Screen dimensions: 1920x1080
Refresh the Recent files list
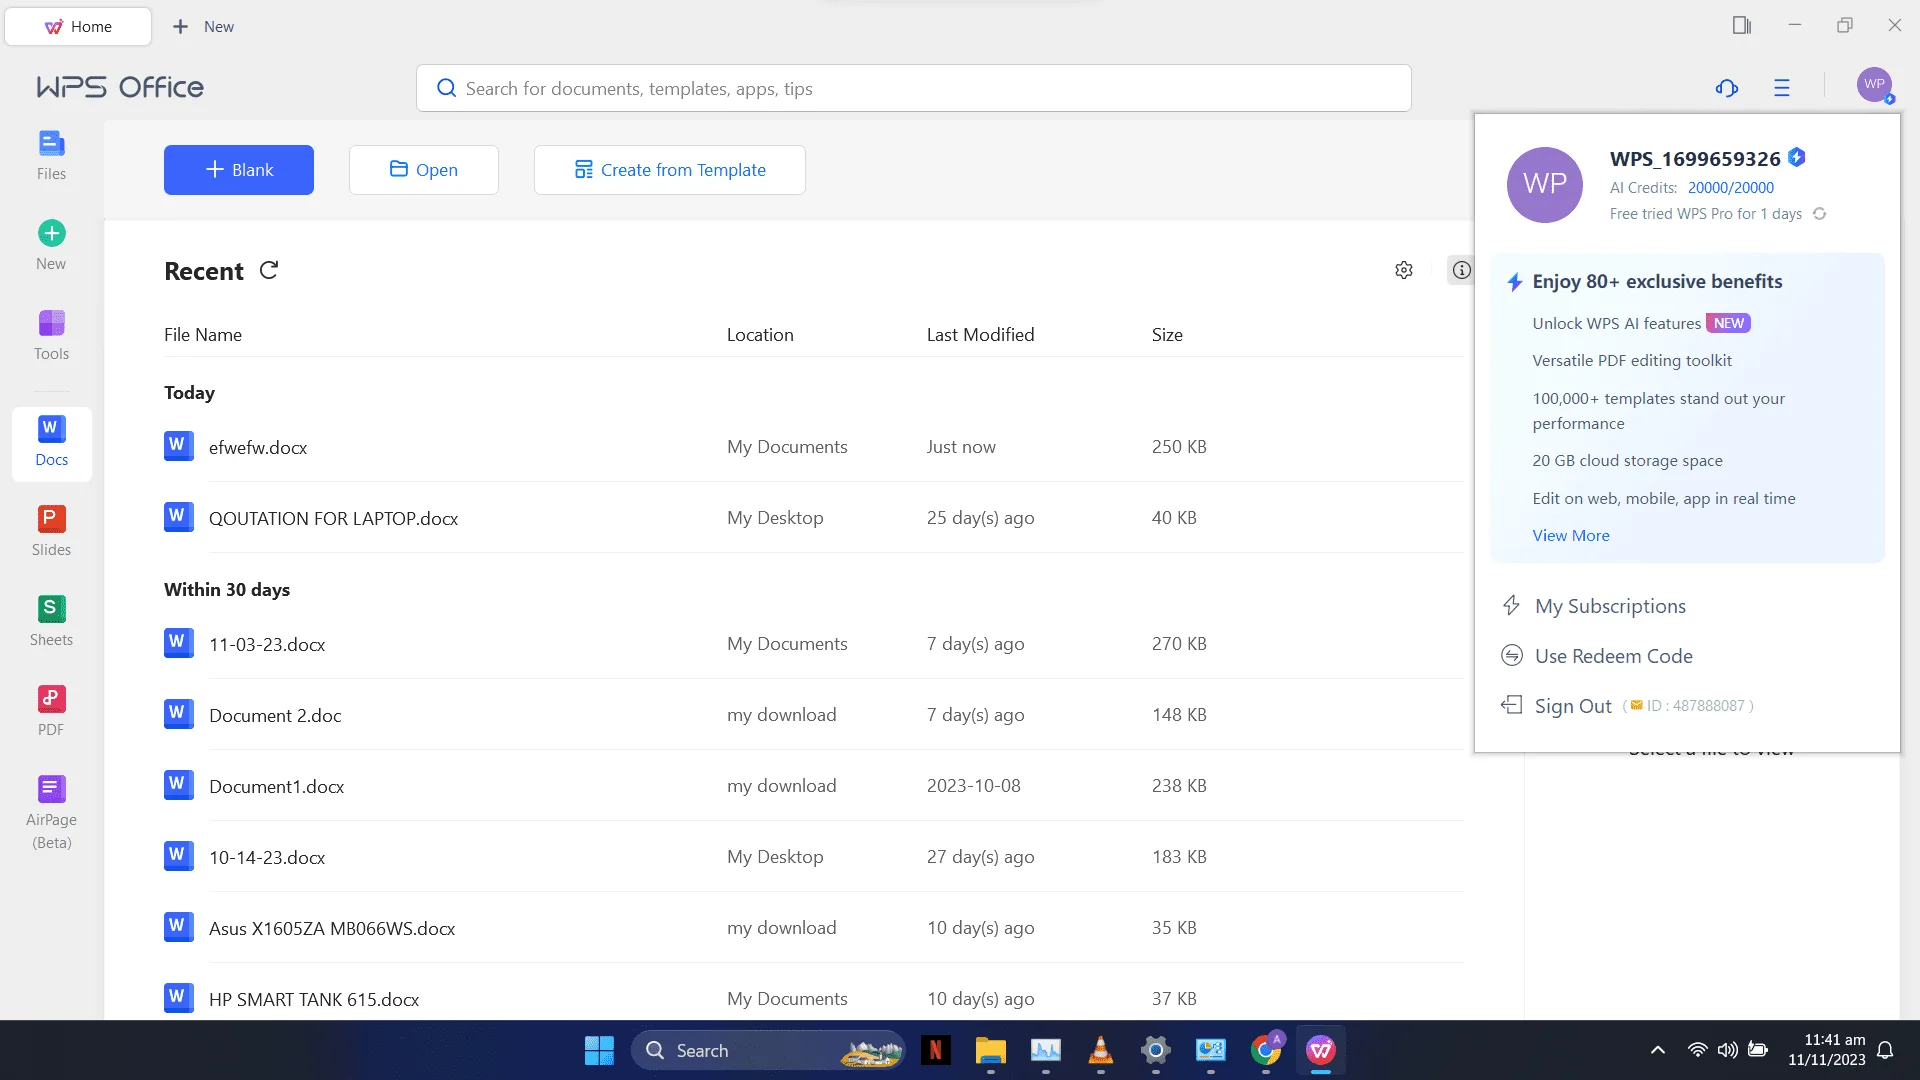pyautogui.click(x=269, y=270)
